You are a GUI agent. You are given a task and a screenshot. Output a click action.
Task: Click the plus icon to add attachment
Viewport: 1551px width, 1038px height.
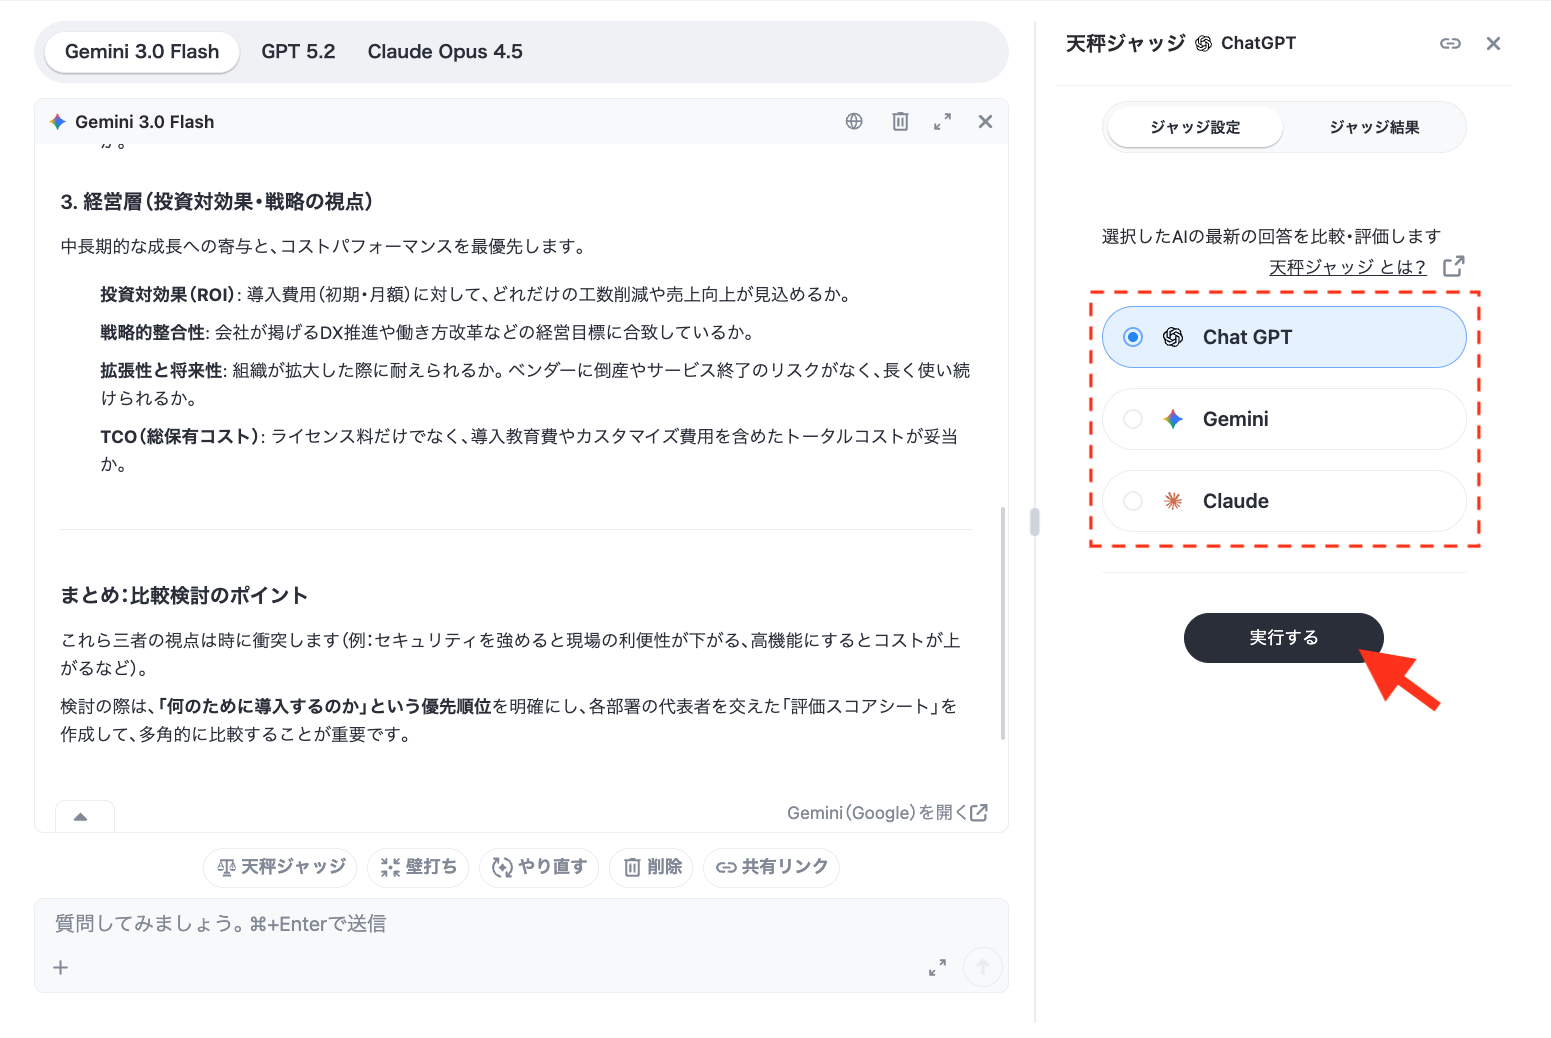pos(61,967)
